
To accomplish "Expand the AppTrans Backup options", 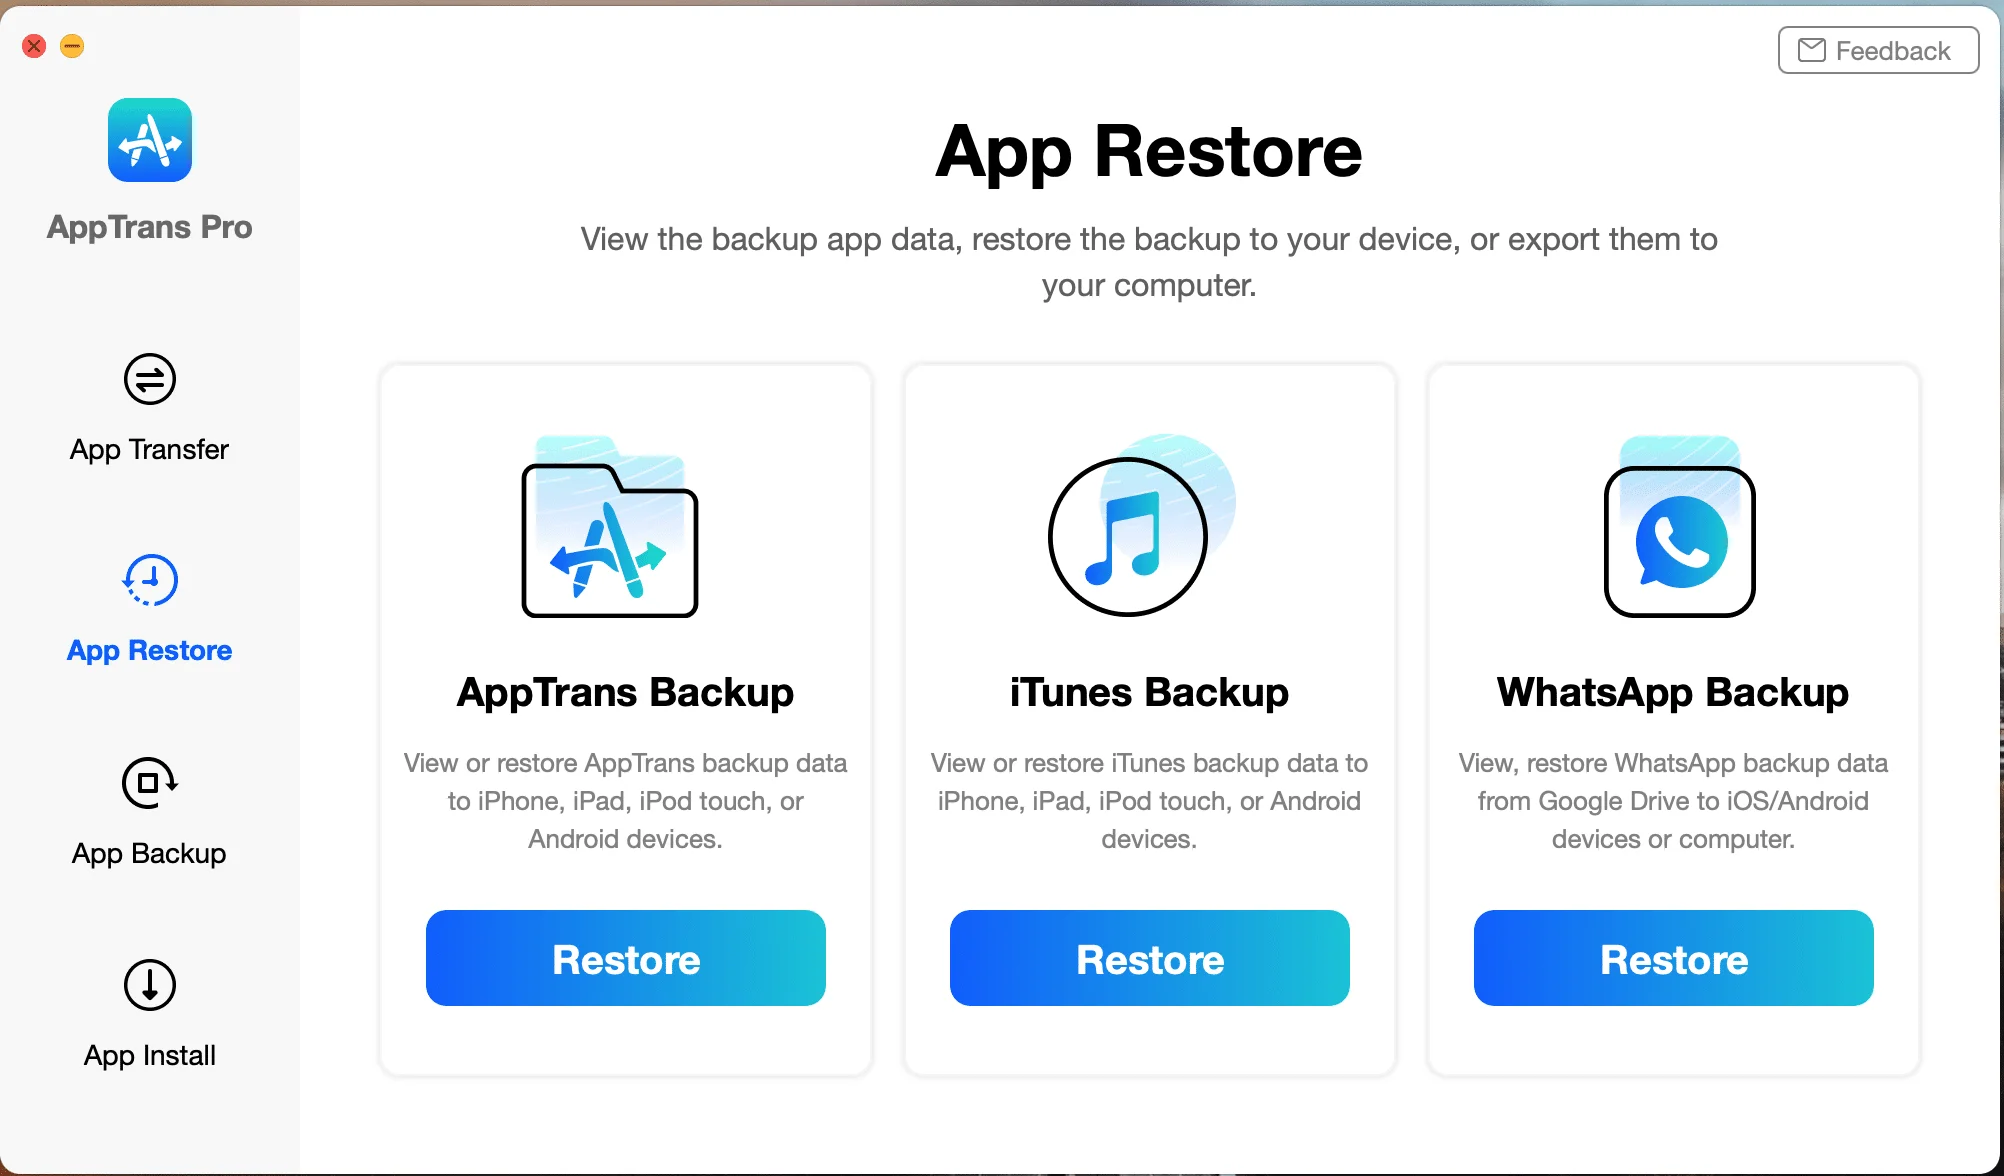I will 626,959.
